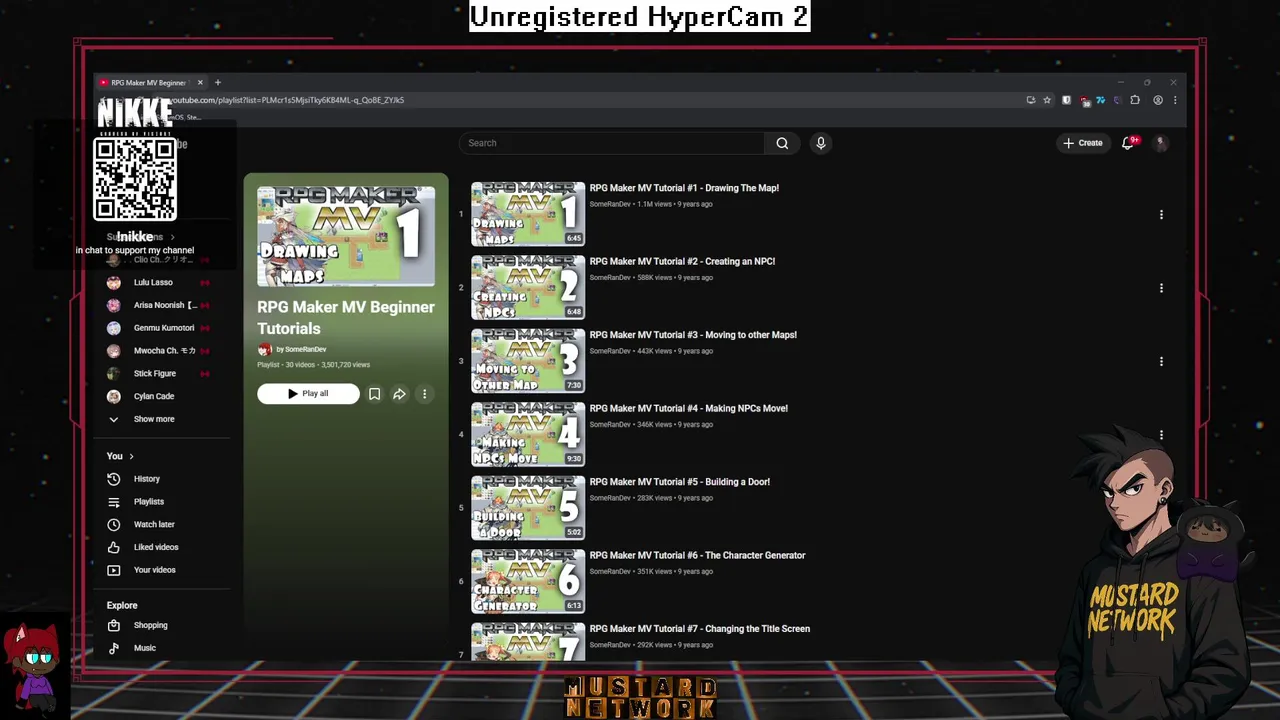
Task: Click the YouTube search magnifier button
Action: click(782, 143)
